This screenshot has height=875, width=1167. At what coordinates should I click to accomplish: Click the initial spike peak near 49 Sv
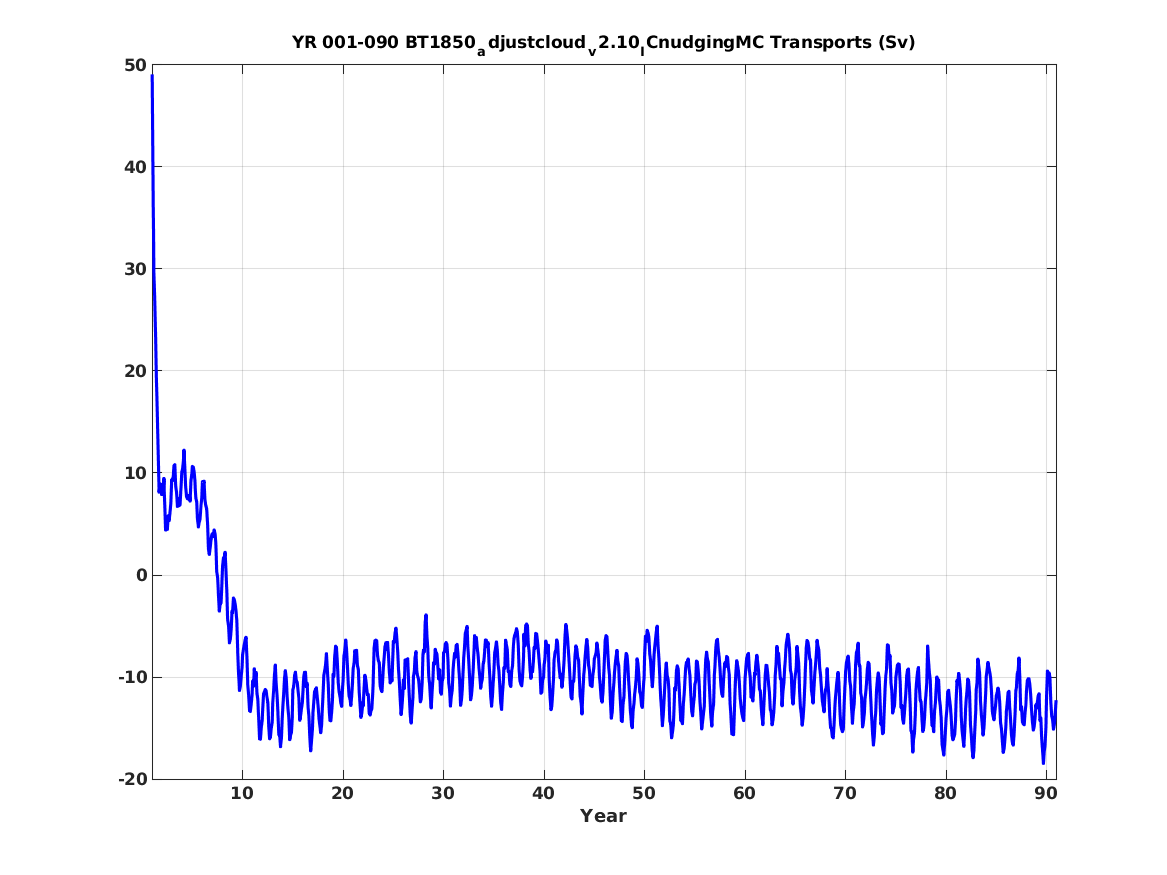[x=152, y=75]
